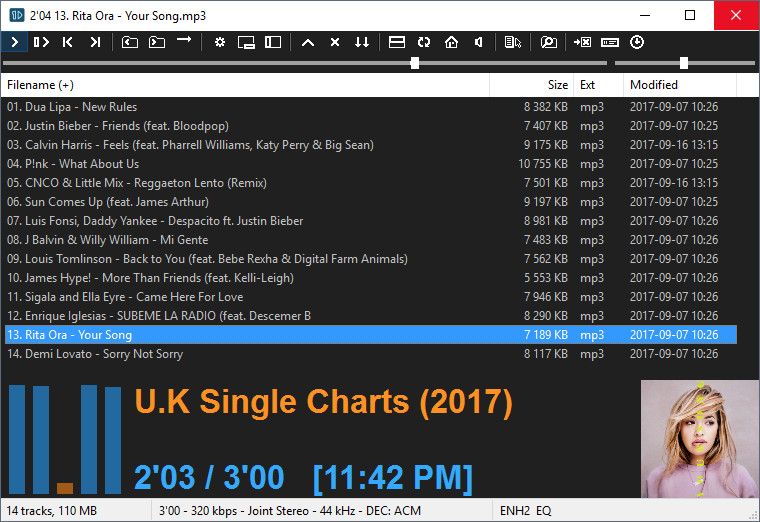This screenshot has height=522, width=760.
Task: Skip to the previous track
Action: pos(68,42)
